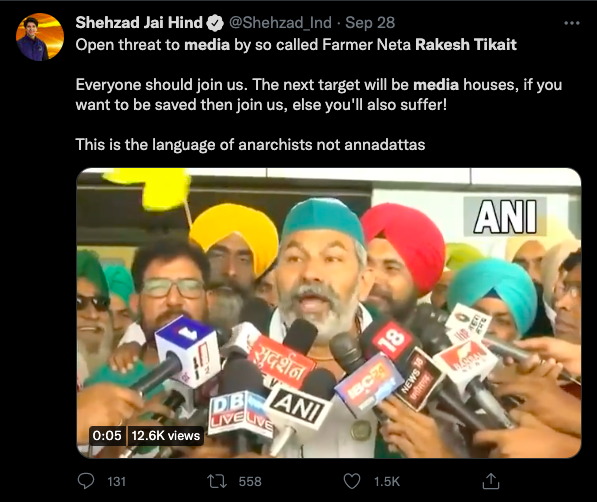Viewport: 597px width, 502px height.
Task: Play the ANI video of Rakesh Tikait
Action: pyautogui.click(x=329, y=313)
